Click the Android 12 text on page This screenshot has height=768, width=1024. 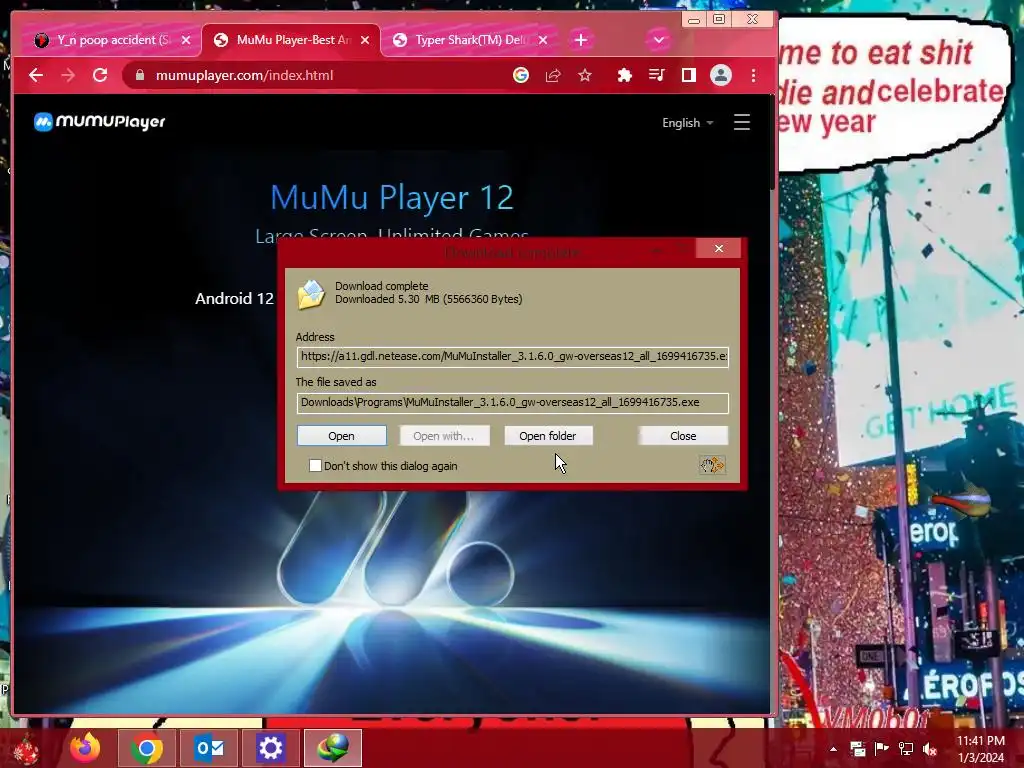pos(234,298)
